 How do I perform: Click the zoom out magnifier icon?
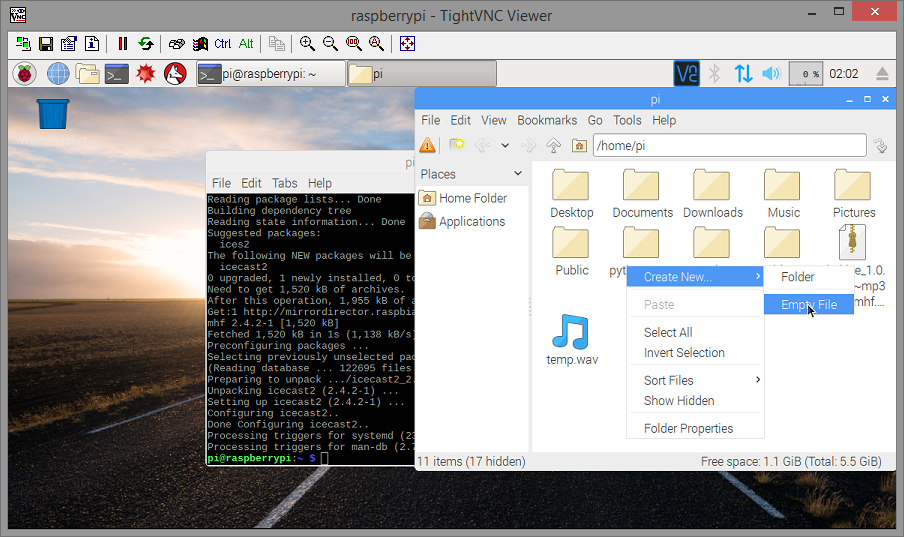click(330, 44)
